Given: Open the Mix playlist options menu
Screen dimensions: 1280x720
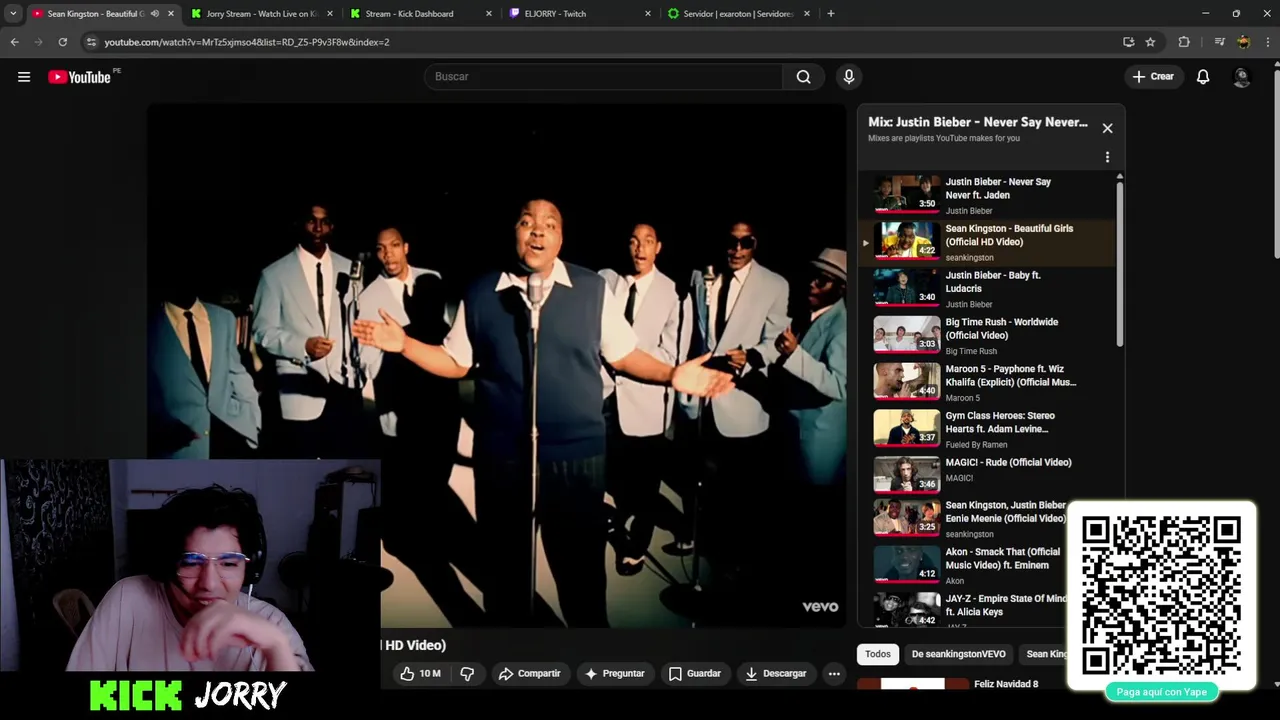Looking at the screenshot, I should tap(1107, 157).
